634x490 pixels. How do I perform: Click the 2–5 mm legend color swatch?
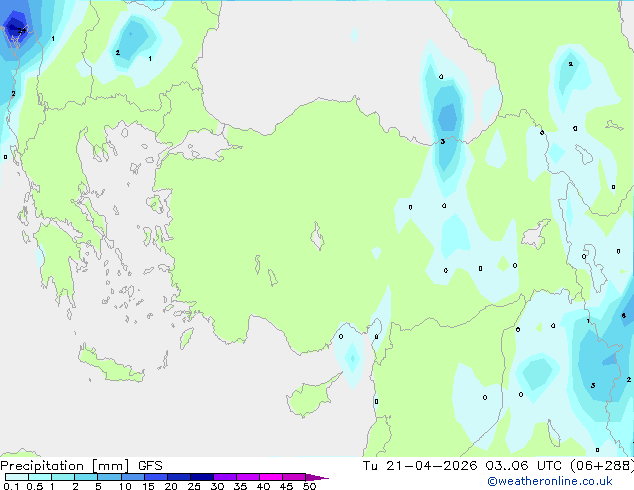click(x=86, y=477)
